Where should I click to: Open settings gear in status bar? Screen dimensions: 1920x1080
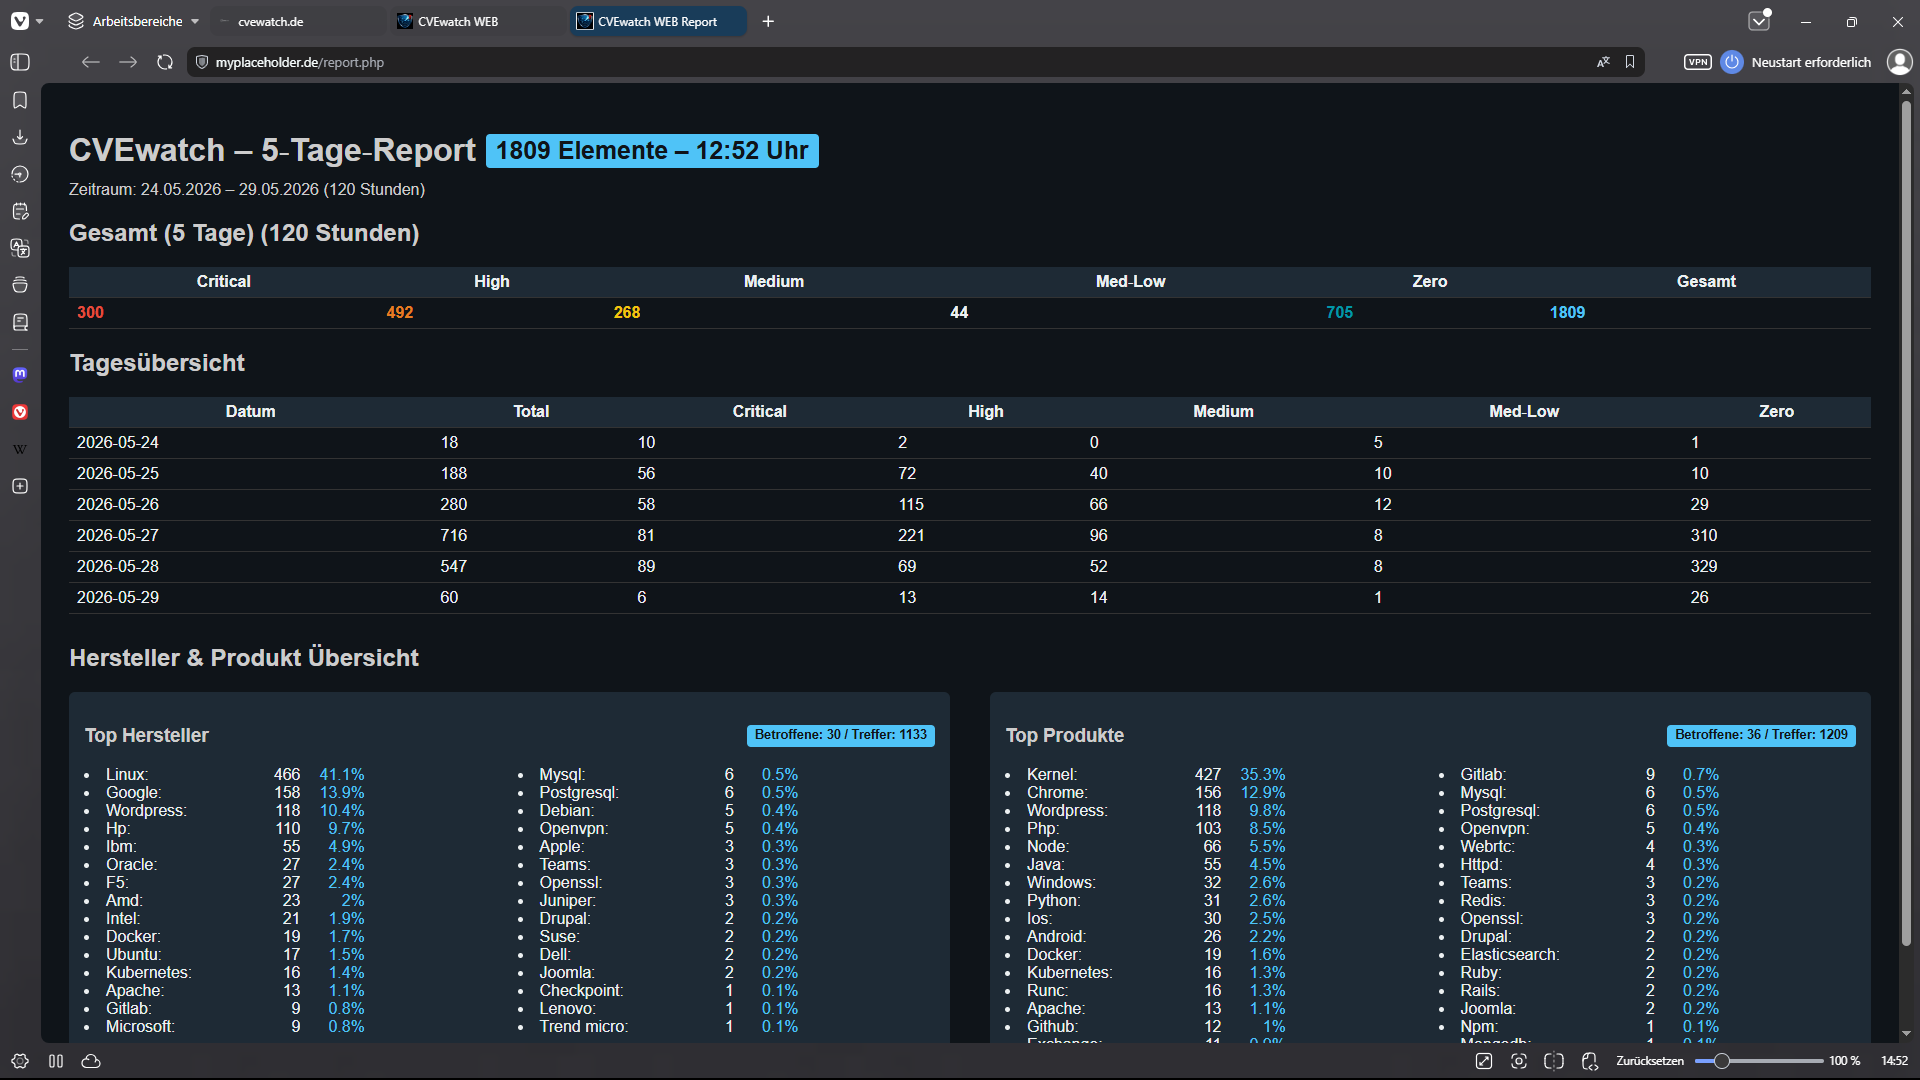(20, 1061)
